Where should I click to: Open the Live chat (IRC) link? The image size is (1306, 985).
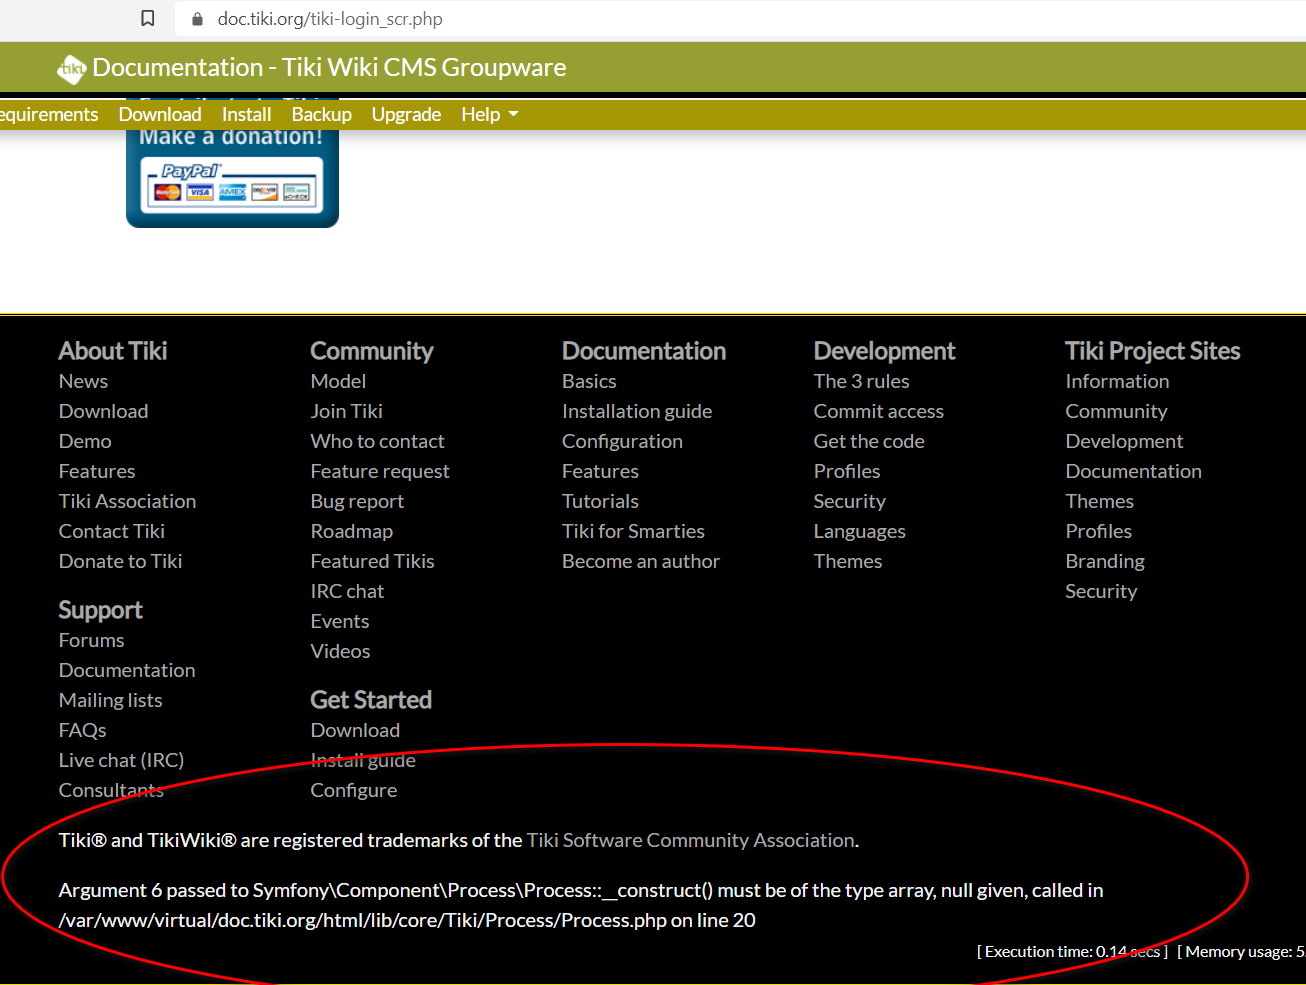coord(121,760)
